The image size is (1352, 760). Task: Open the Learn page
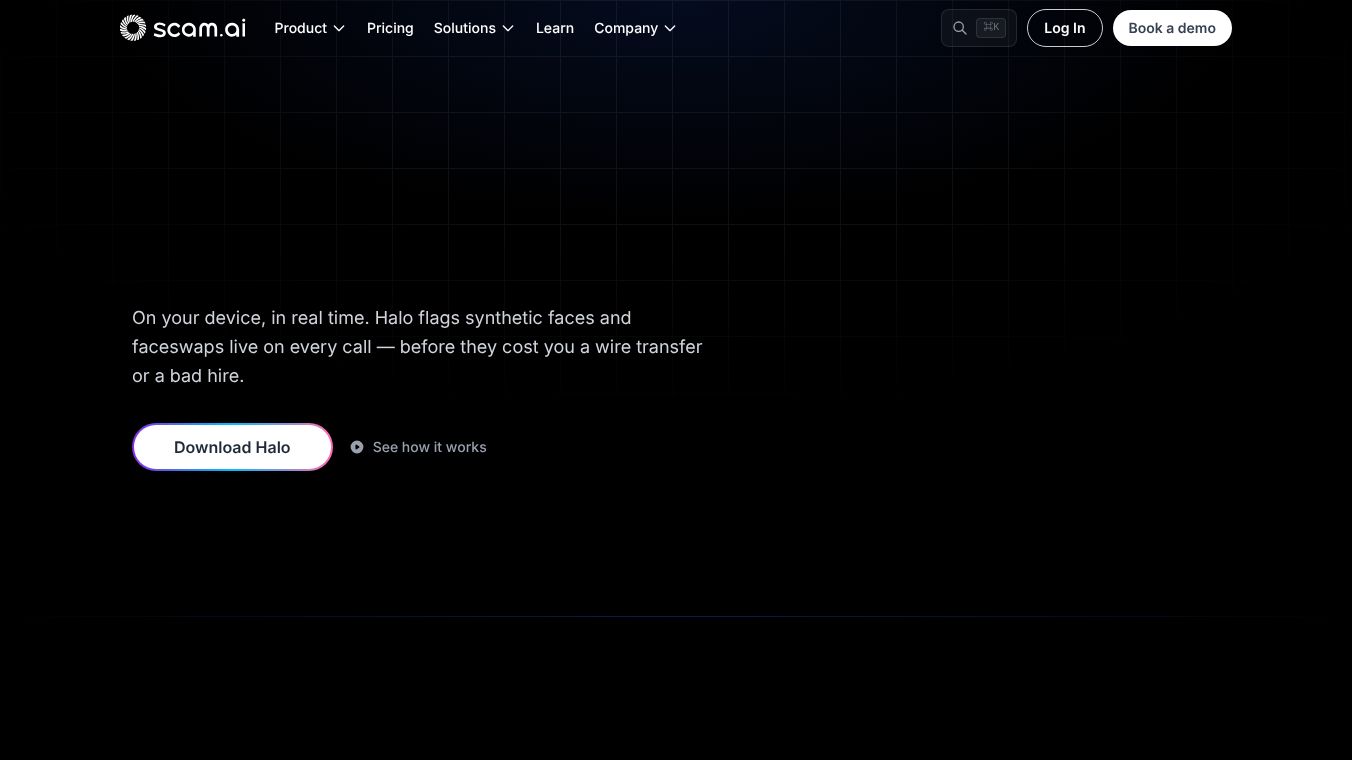(555, 28)
